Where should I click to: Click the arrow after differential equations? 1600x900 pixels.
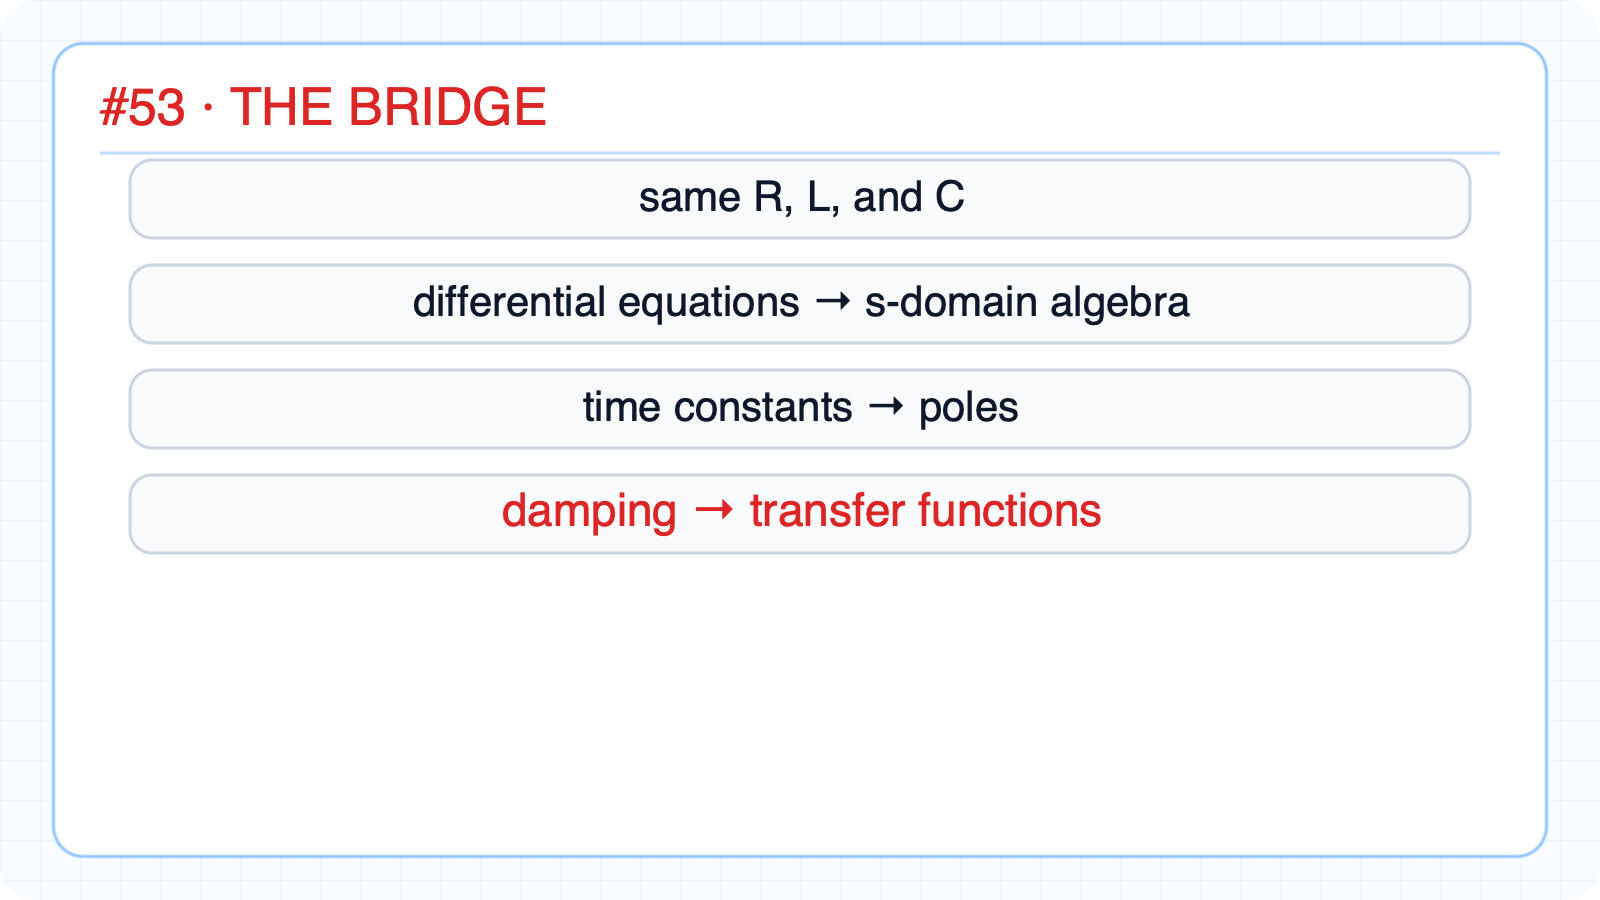tap(832, 302)
